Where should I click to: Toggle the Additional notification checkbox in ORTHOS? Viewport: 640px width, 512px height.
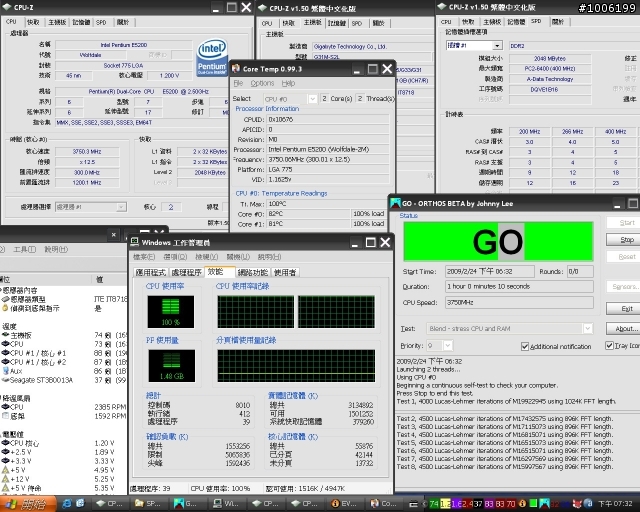point(525,346)
